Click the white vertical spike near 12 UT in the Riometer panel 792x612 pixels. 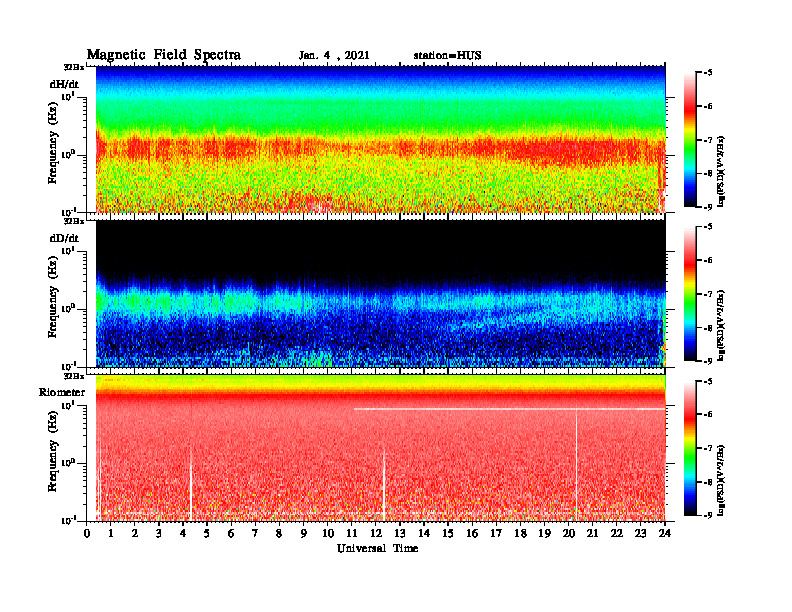[x=384, y=483]
